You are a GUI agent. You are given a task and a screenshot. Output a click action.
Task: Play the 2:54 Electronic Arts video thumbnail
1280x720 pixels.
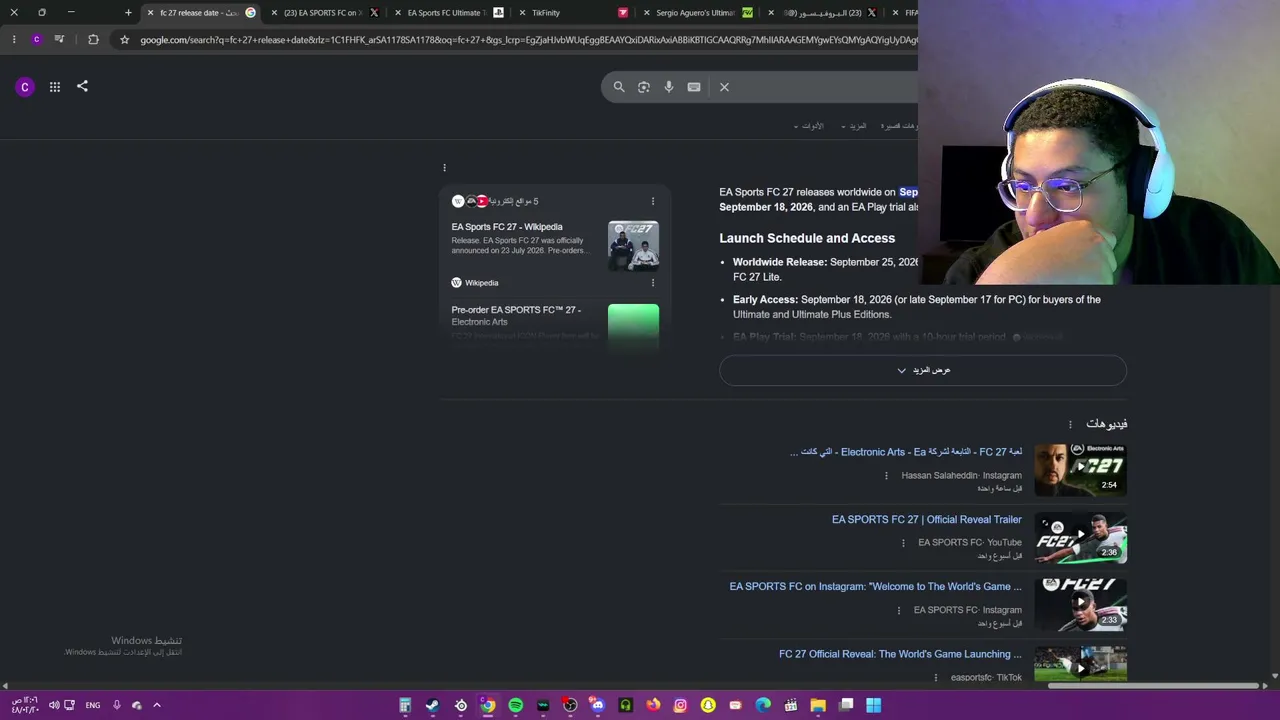coord(1080,470)
